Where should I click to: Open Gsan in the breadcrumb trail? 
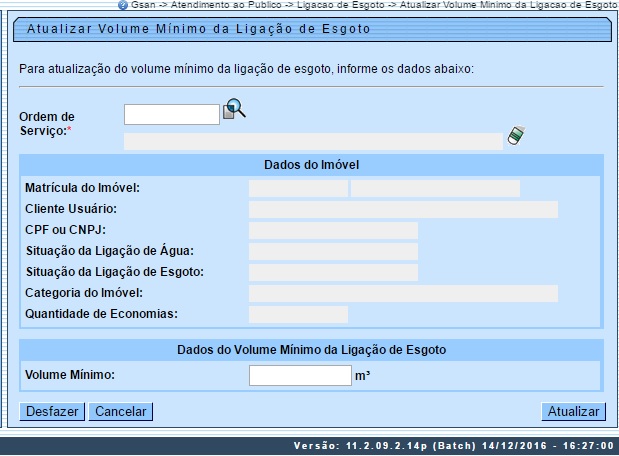[142, 5]
